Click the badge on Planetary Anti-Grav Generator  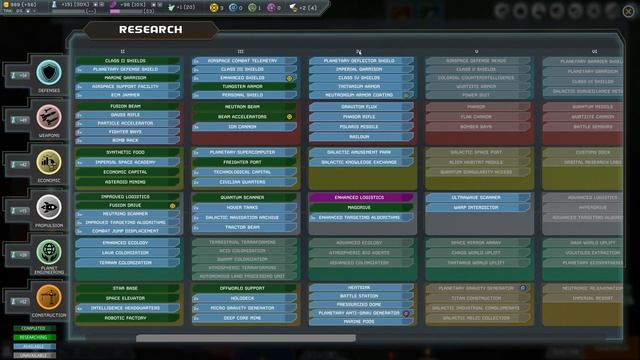[406, 313]
